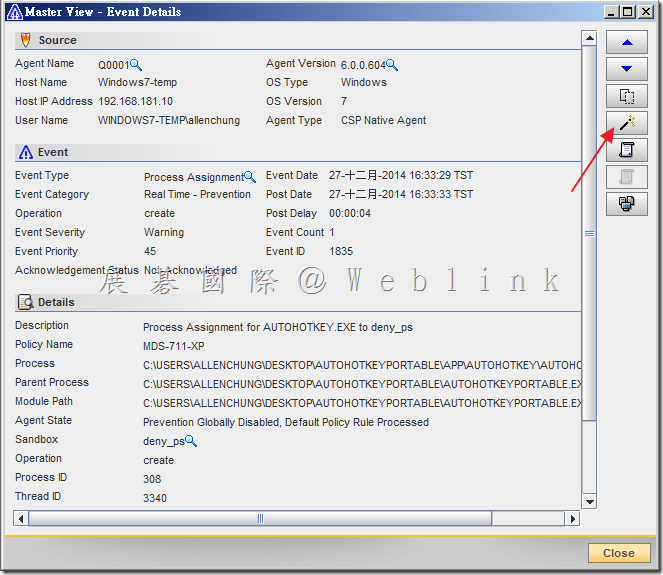This screenshot has width=663, height=575.
Task: Select policy name MDS-711-XP
Action: tap(174, 346)
